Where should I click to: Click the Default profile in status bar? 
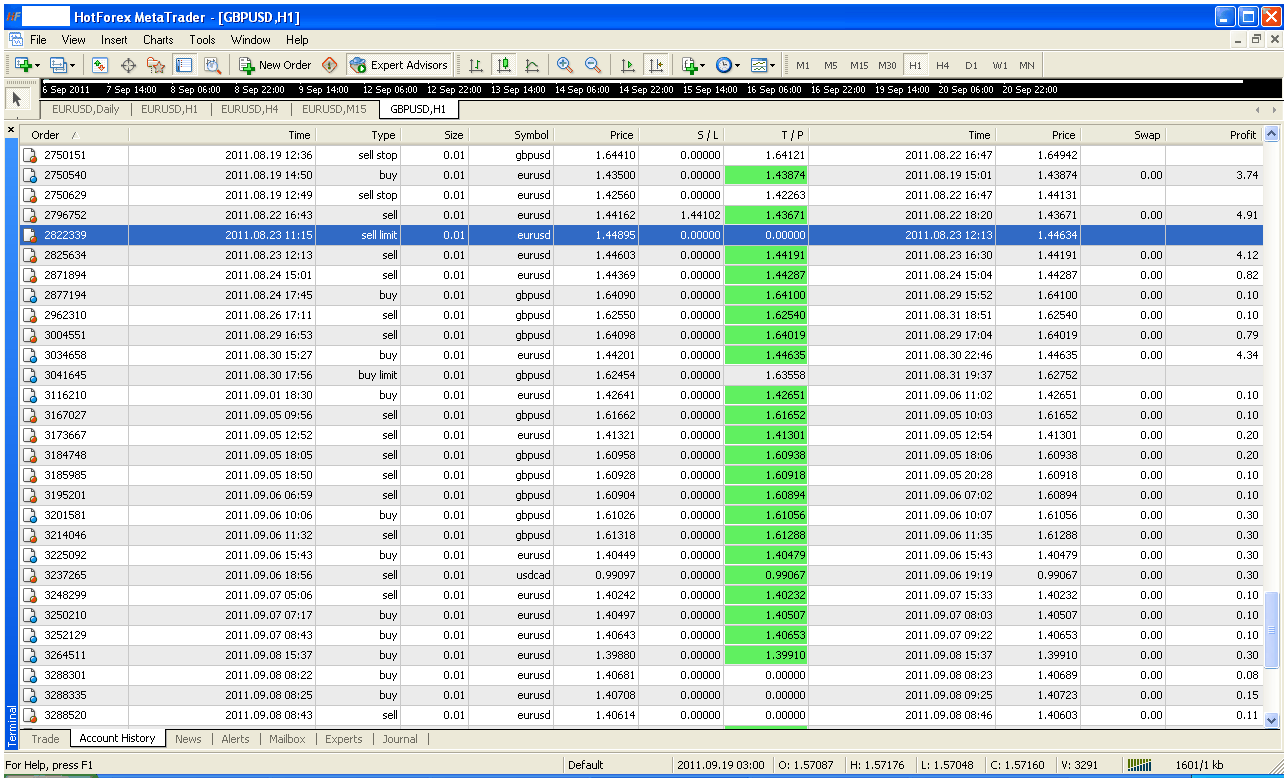pos(585,765)
